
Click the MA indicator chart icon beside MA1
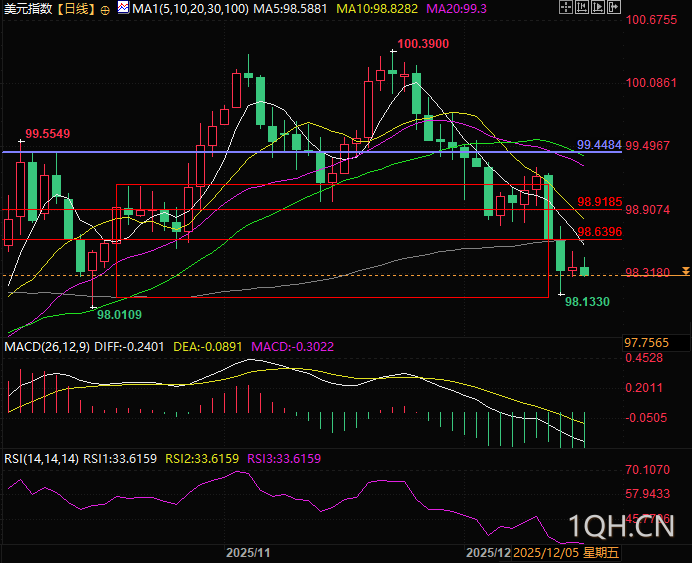pyautogui.click(x=124, y=7)
